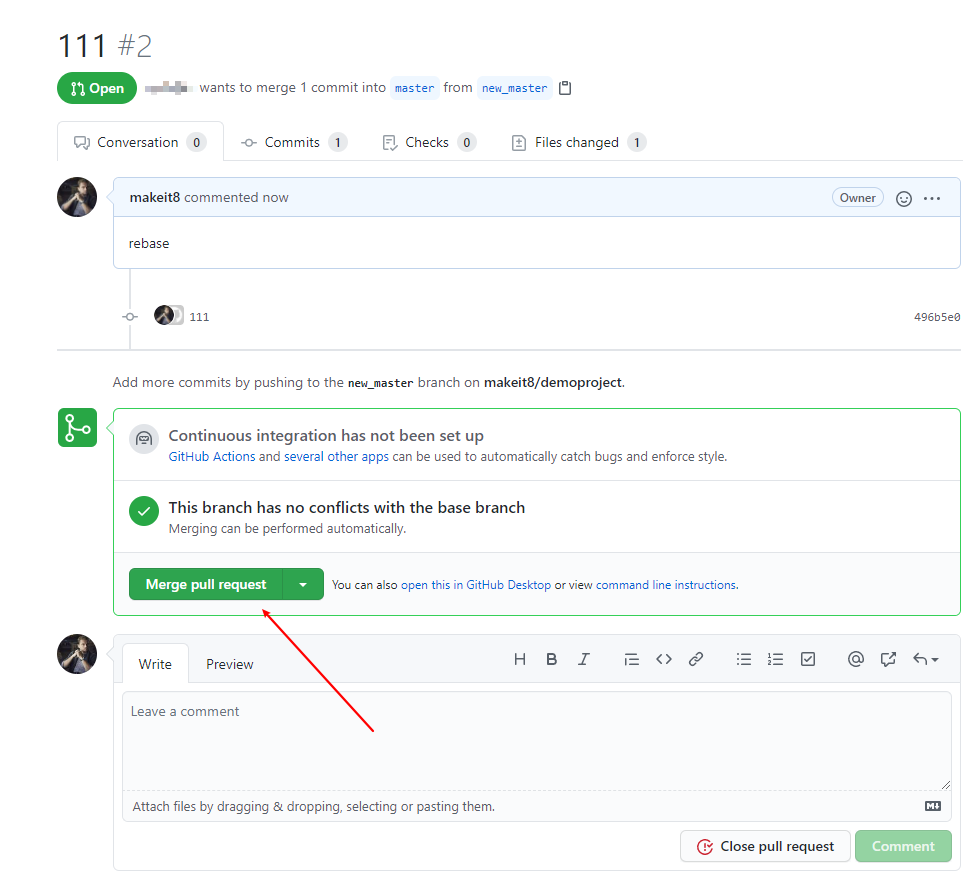Insert code with the angle brackets icon
This screenshot has width=963, height=879.
point(663,659)
